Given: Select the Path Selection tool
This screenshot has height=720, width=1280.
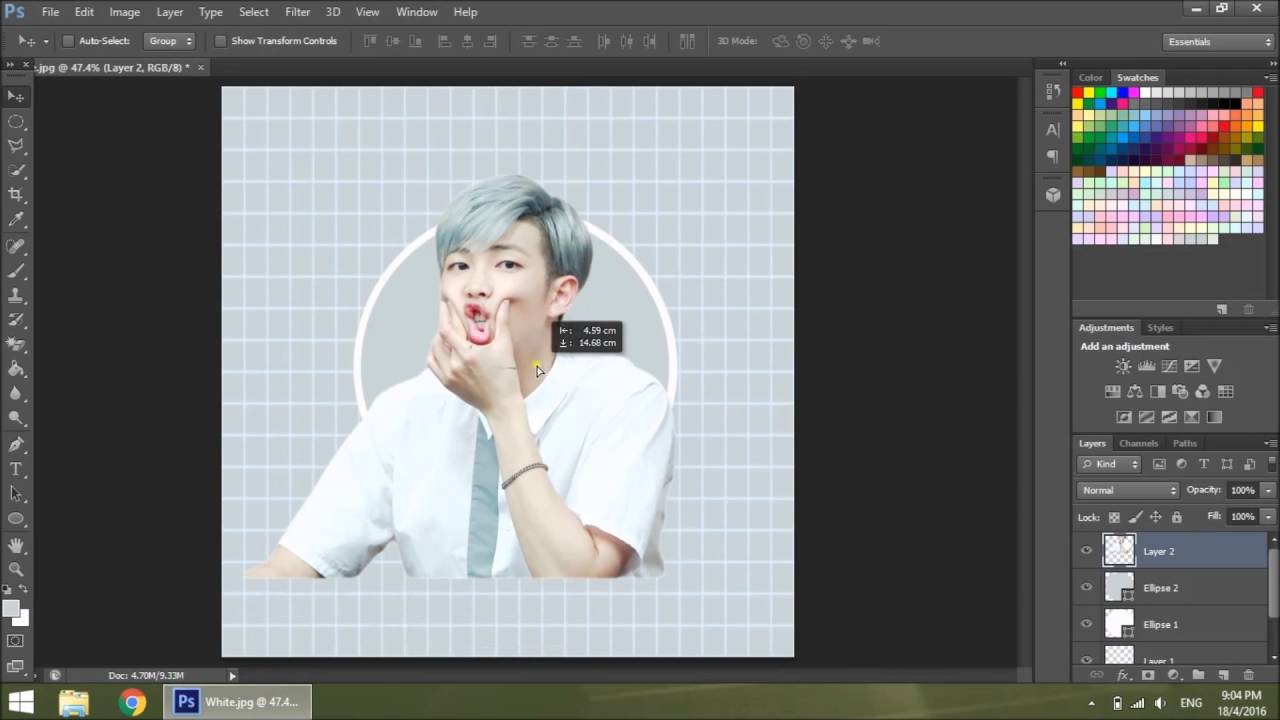Looking at the screenshot, I should [16, 494].
